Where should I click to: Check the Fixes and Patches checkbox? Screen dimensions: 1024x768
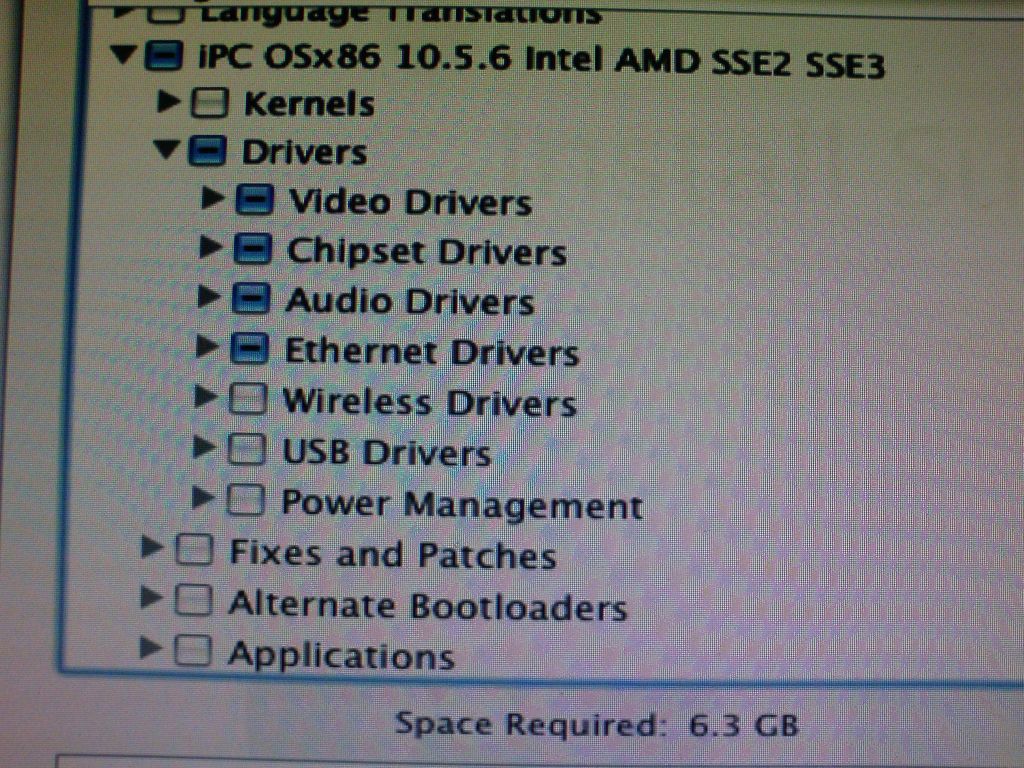tap(195, 550)
